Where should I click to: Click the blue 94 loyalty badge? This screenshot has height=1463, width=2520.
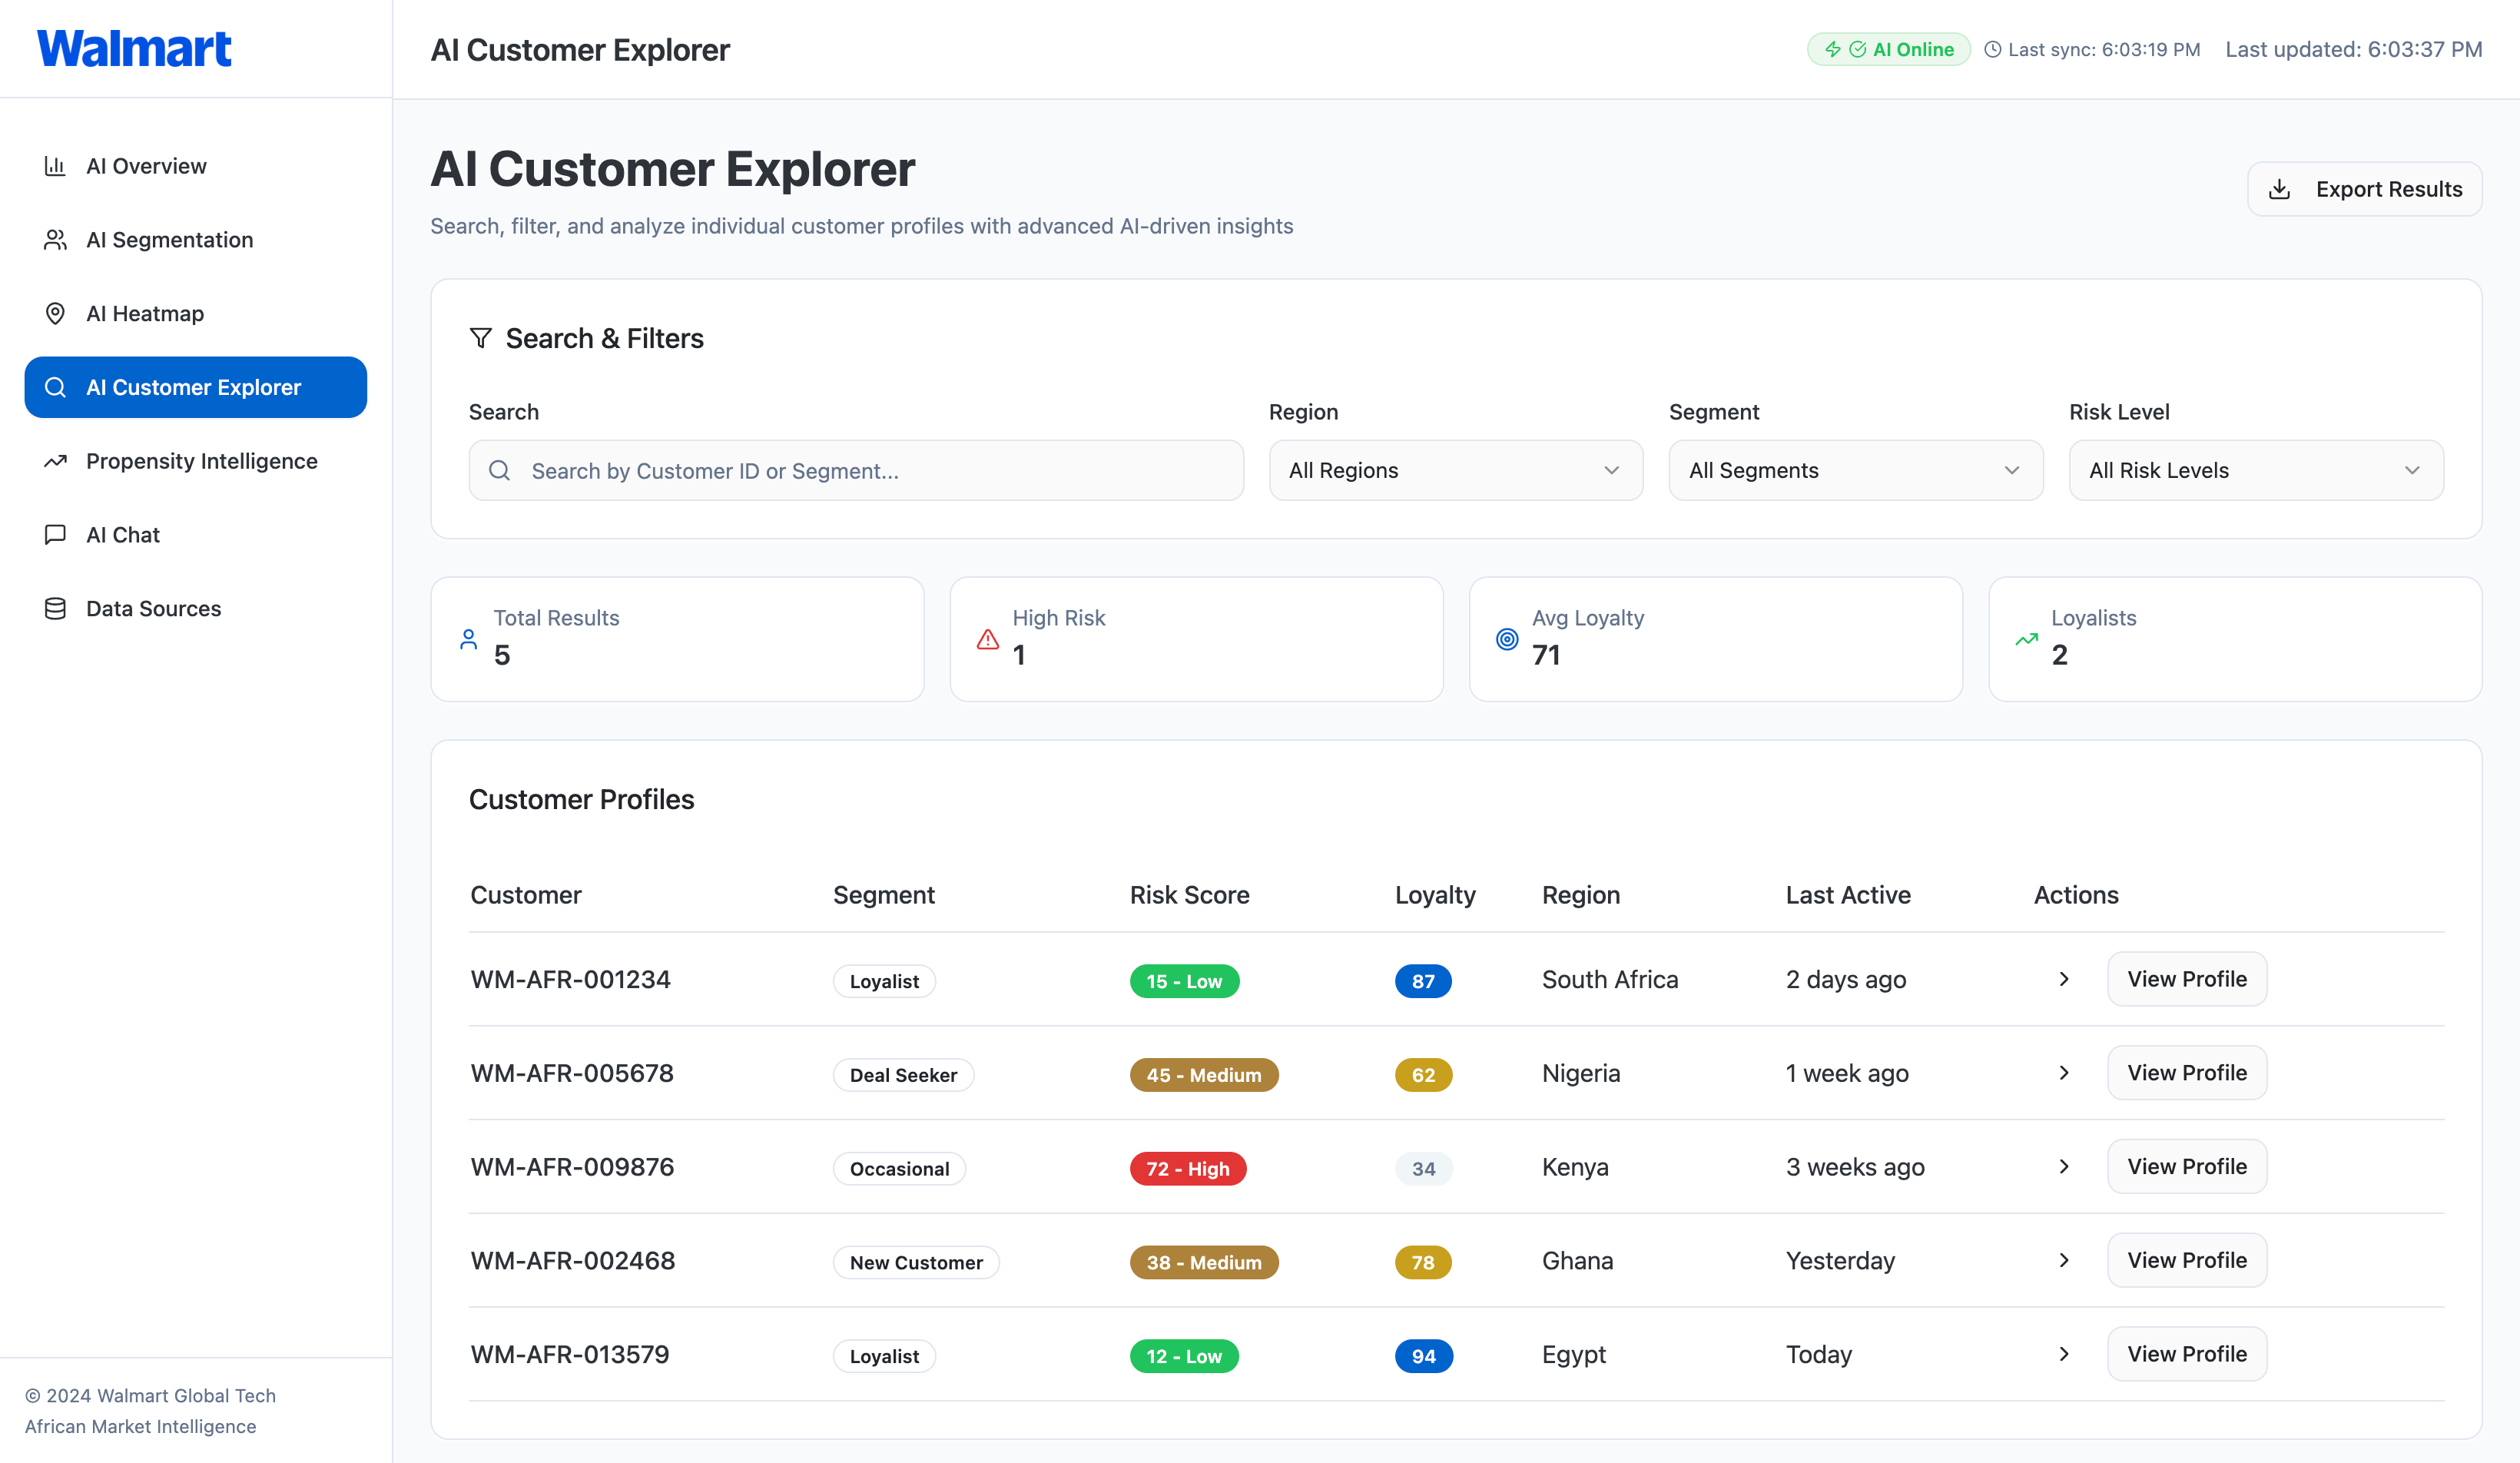point(1423,1356)
